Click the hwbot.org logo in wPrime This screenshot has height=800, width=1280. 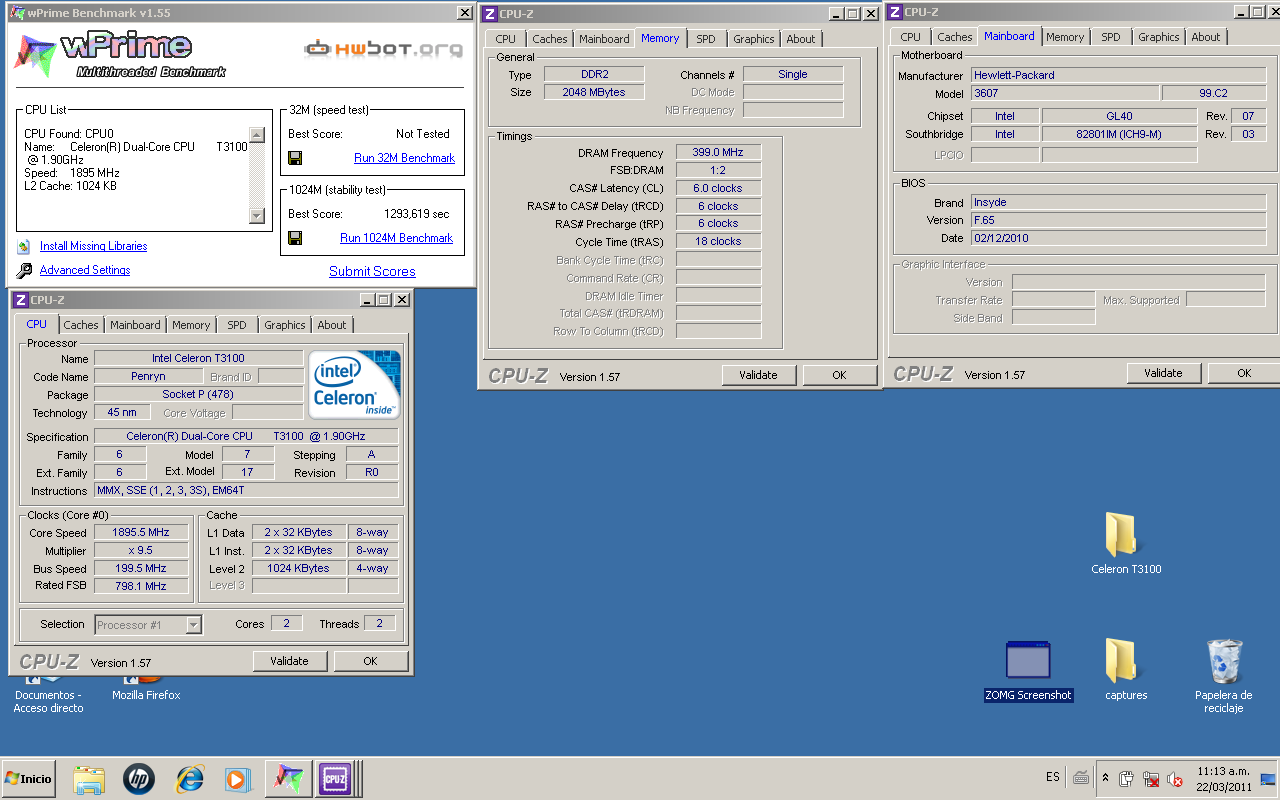point(384,48)
